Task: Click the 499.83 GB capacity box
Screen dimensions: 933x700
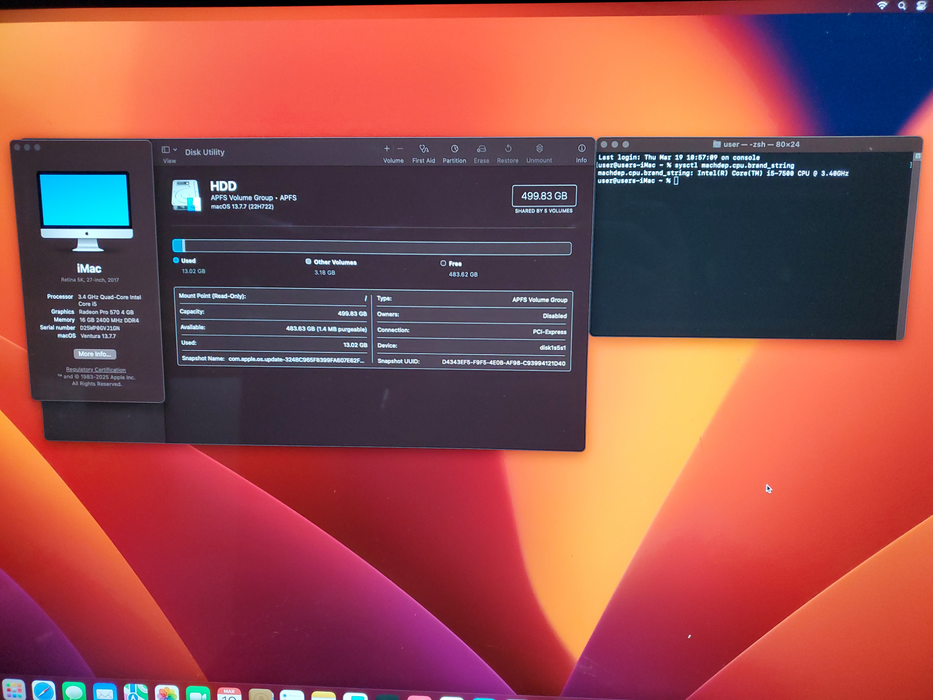Action: pos(544,196)
